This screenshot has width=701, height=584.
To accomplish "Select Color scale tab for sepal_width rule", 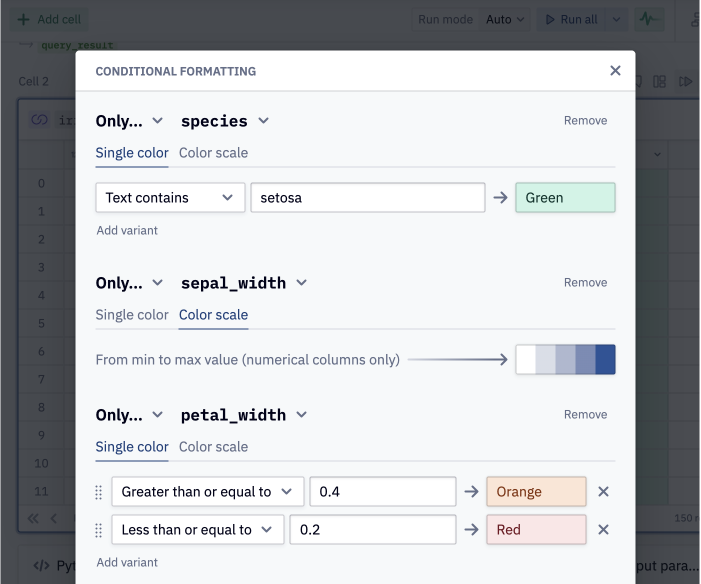I will tap(213, 315).
